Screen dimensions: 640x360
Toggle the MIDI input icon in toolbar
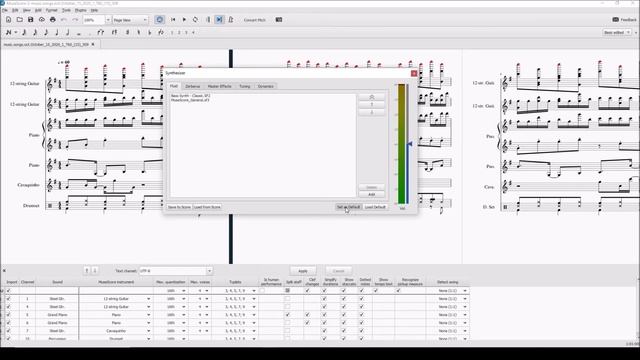160,20
